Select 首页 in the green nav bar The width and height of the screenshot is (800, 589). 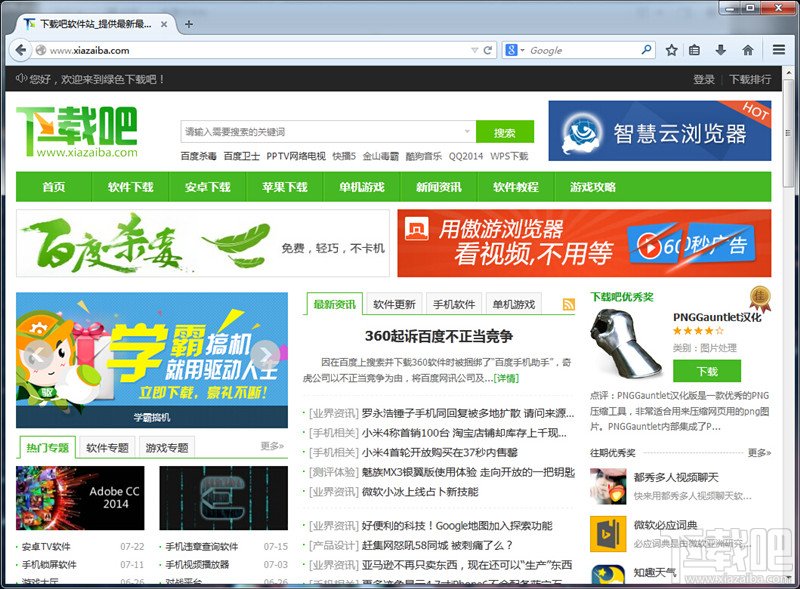tap(54, 187)
